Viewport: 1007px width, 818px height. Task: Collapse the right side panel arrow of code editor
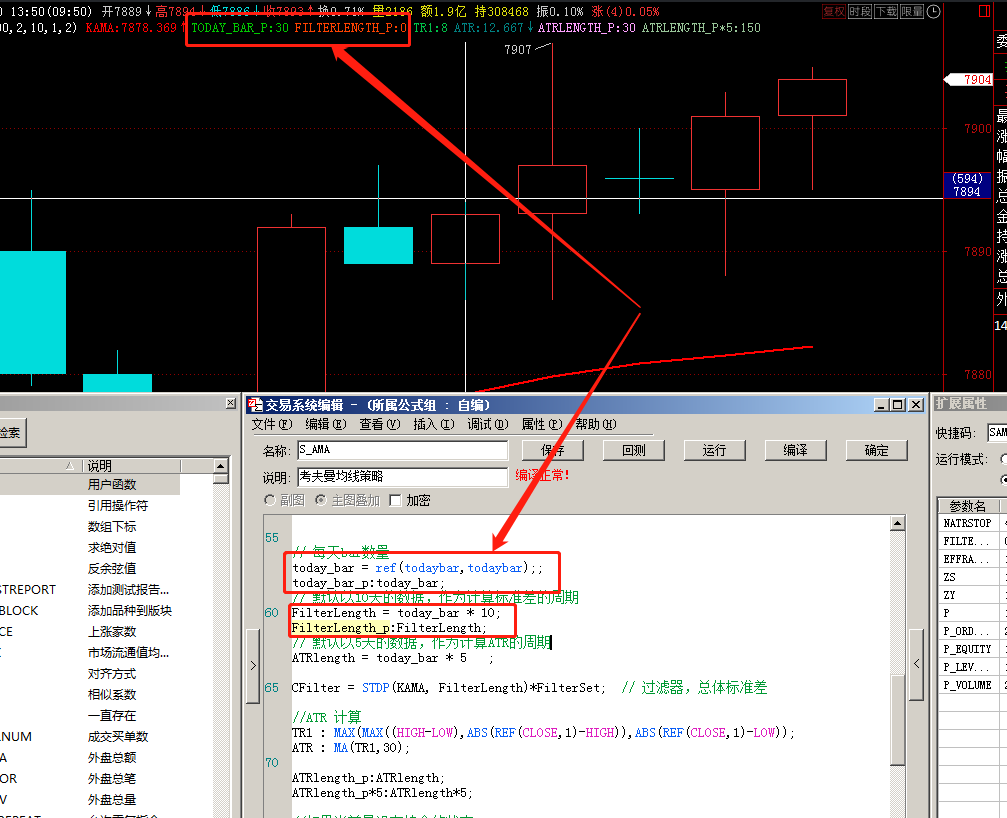click(916, 664)
